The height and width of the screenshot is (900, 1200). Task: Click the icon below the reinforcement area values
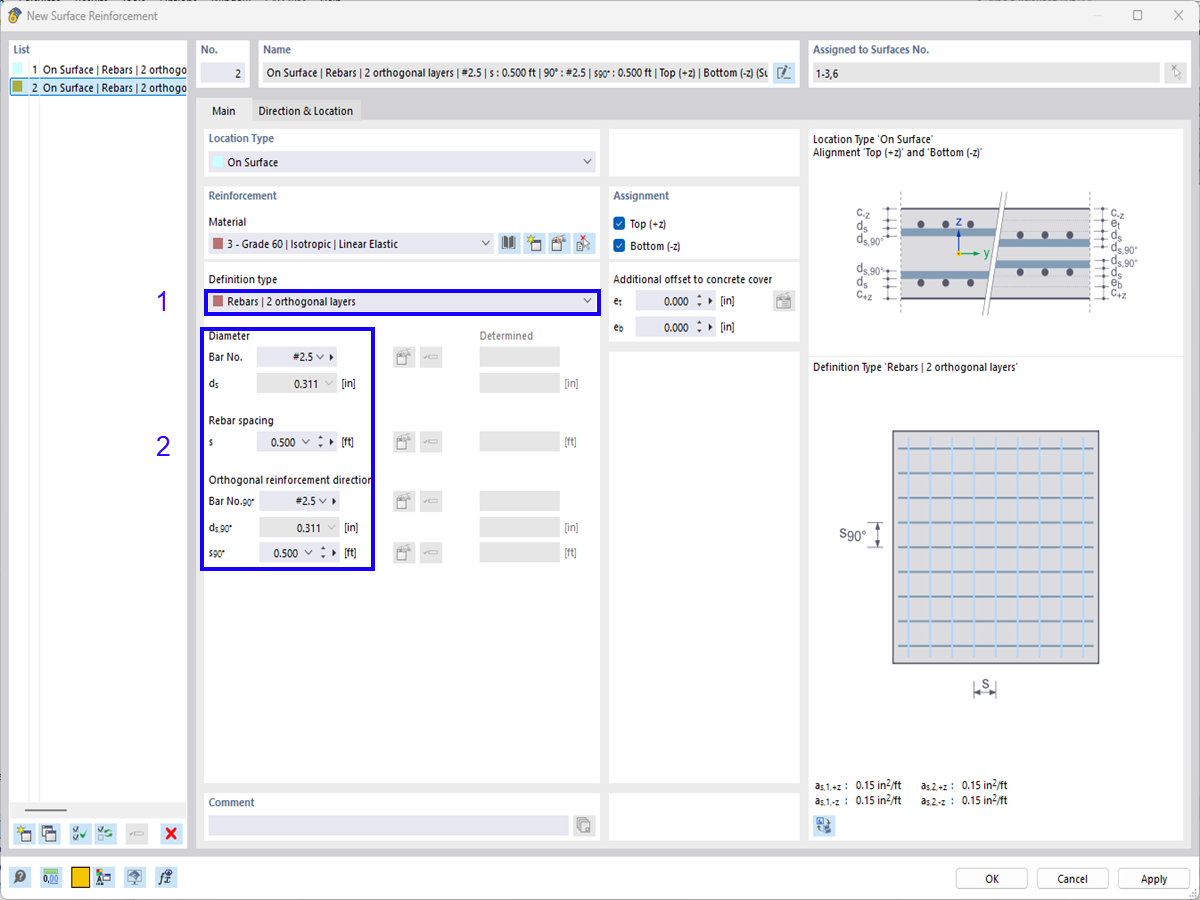click(825, 825)
